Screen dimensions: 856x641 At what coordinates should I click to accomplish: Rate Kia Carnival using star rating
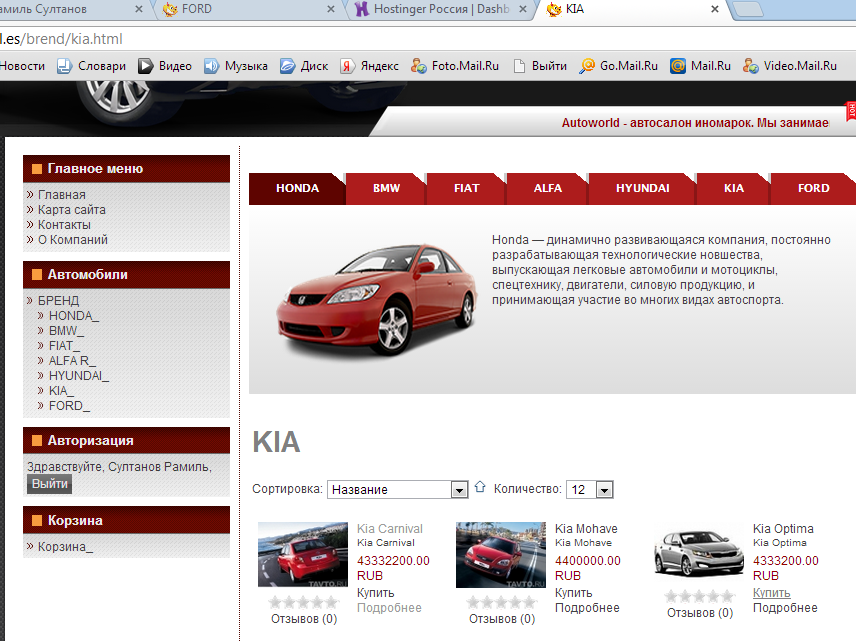point(304,602)
